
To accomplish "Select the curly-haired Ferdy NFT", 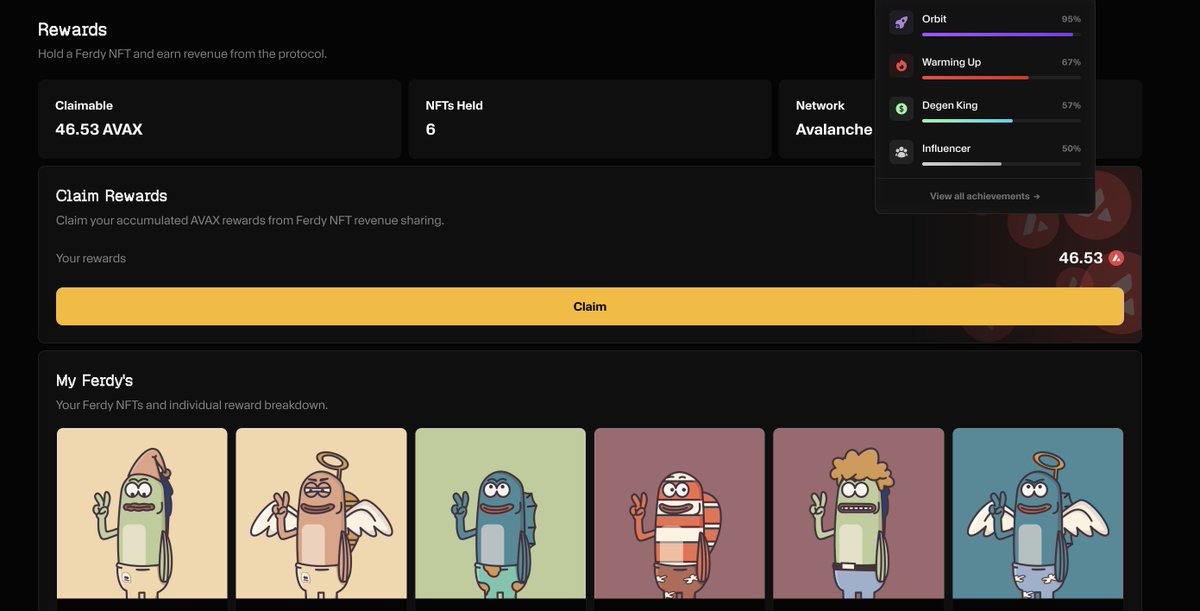I will point(858,514).
